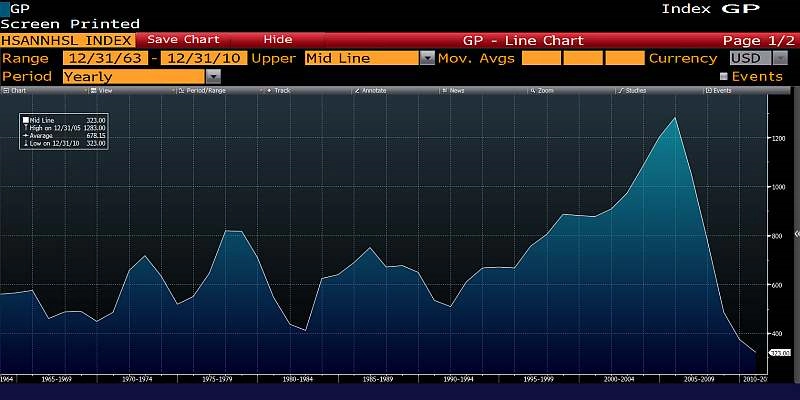Select the Annotate tool
The width and height of the screenshot is (800, 400).
tap(372, 91)
